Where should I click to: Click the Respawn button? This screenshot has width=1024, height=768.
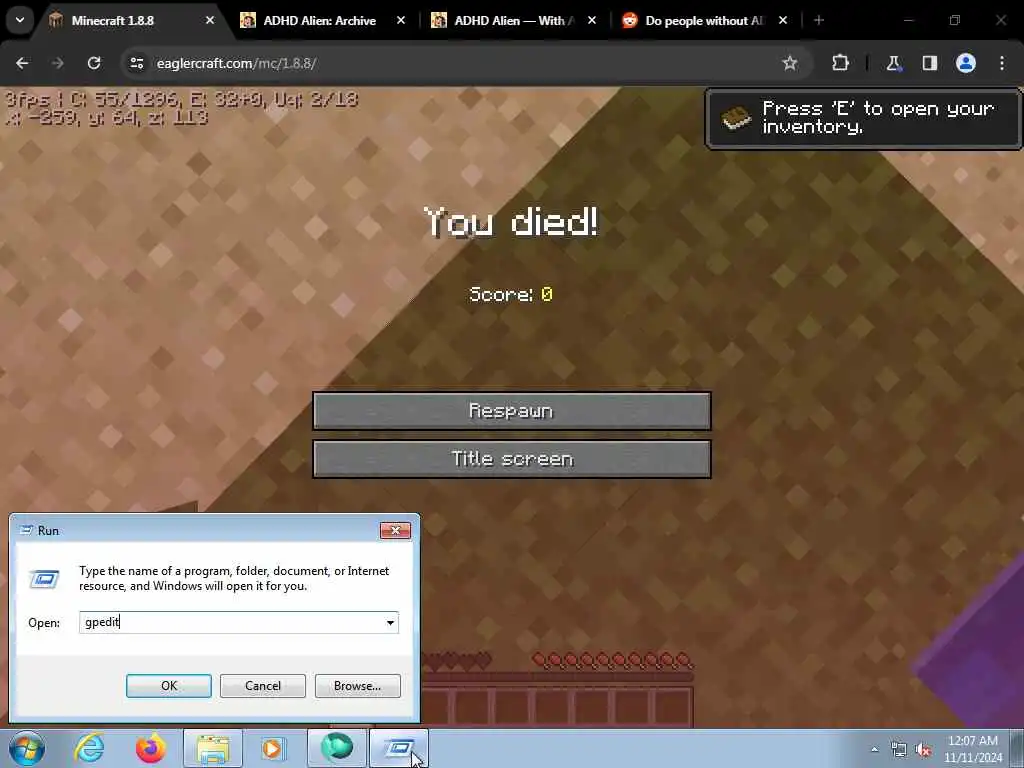coord(511,411)
